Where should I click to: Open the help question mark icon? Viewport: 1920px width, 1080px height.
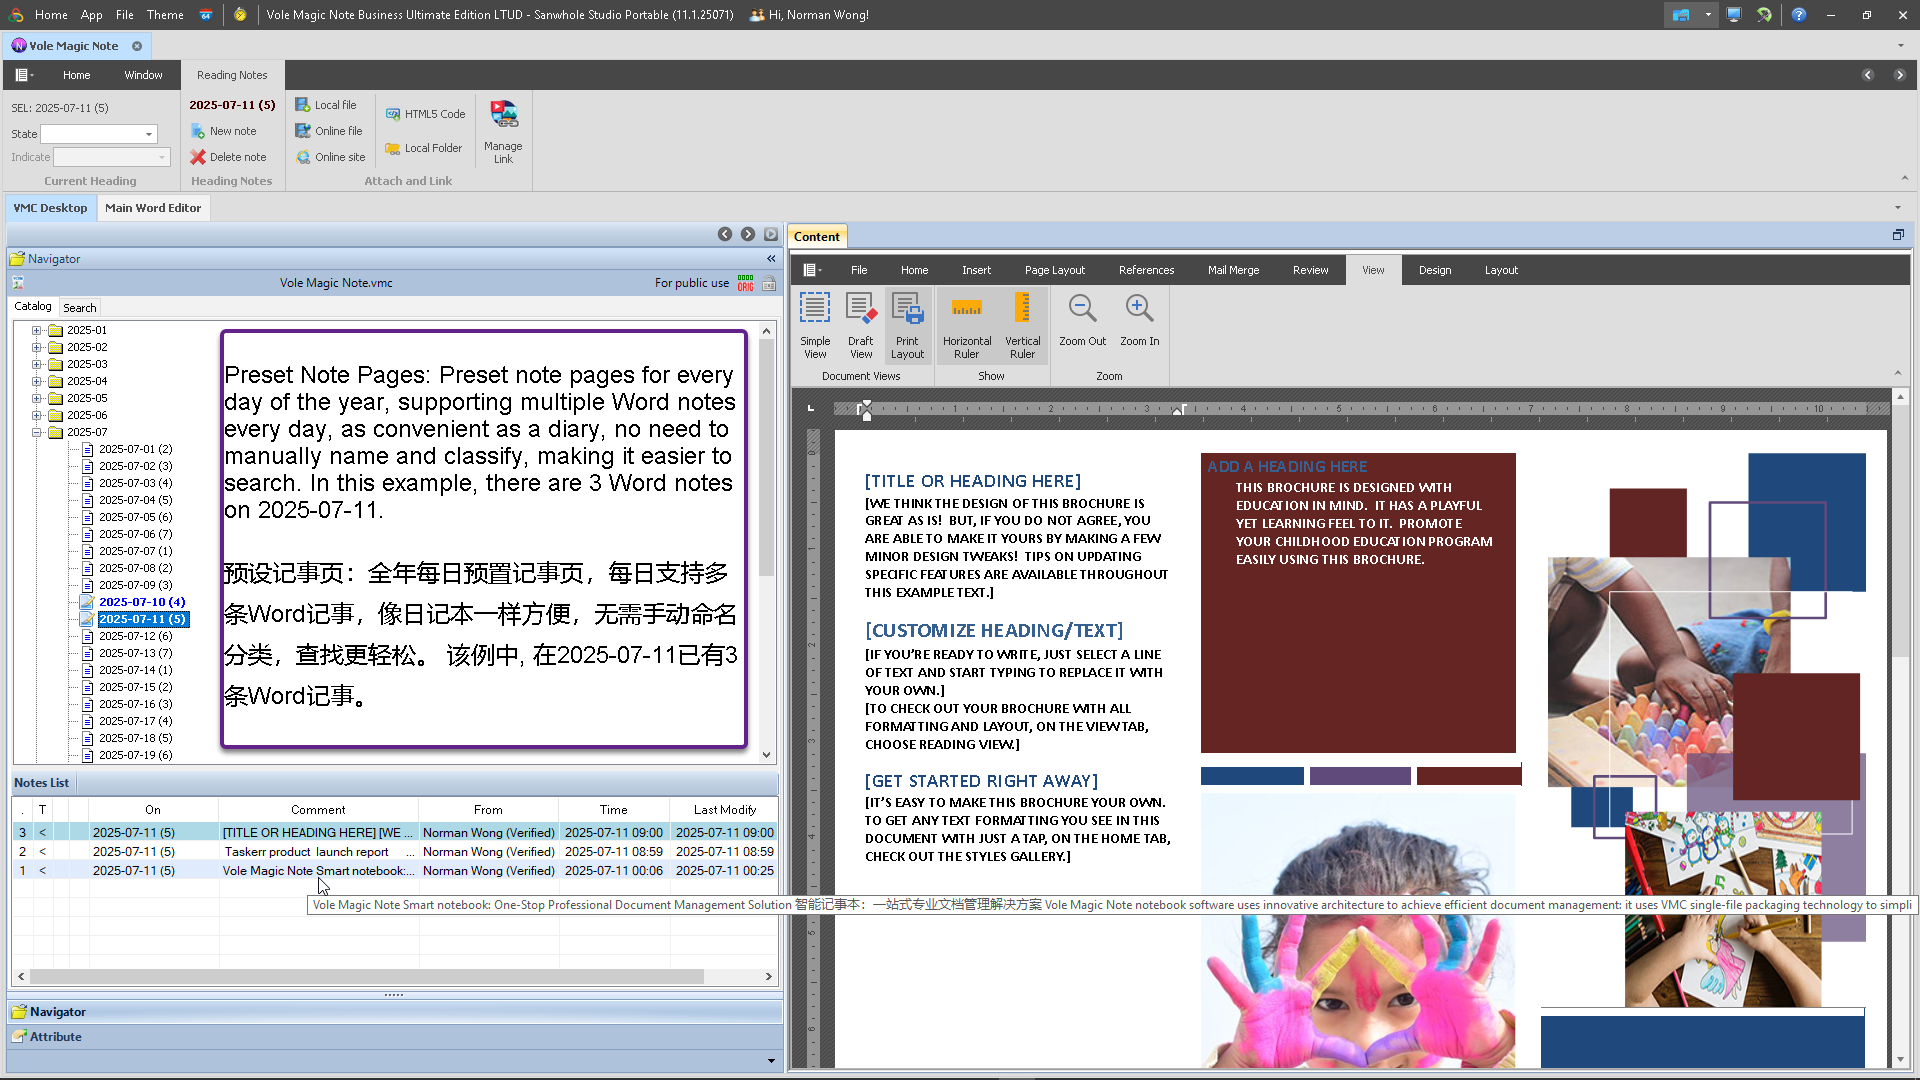point(1799,15)
